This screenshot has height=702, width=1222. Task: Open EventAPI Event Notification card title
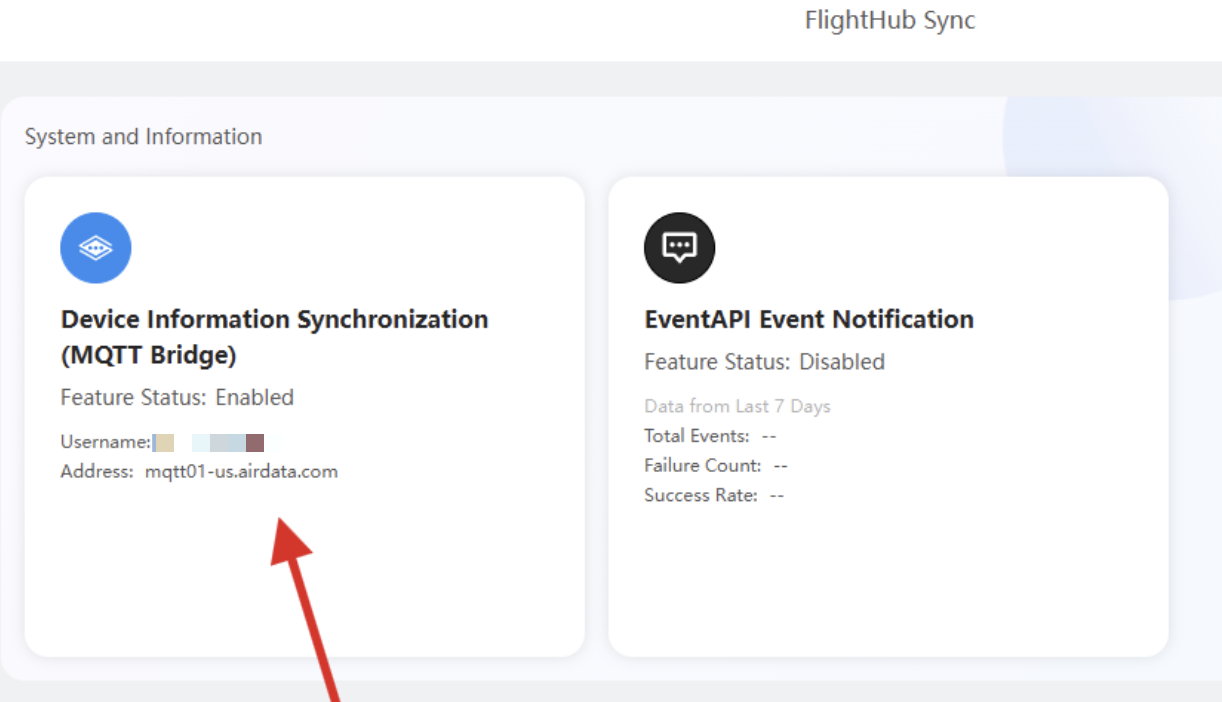click(x=809, y=319)
